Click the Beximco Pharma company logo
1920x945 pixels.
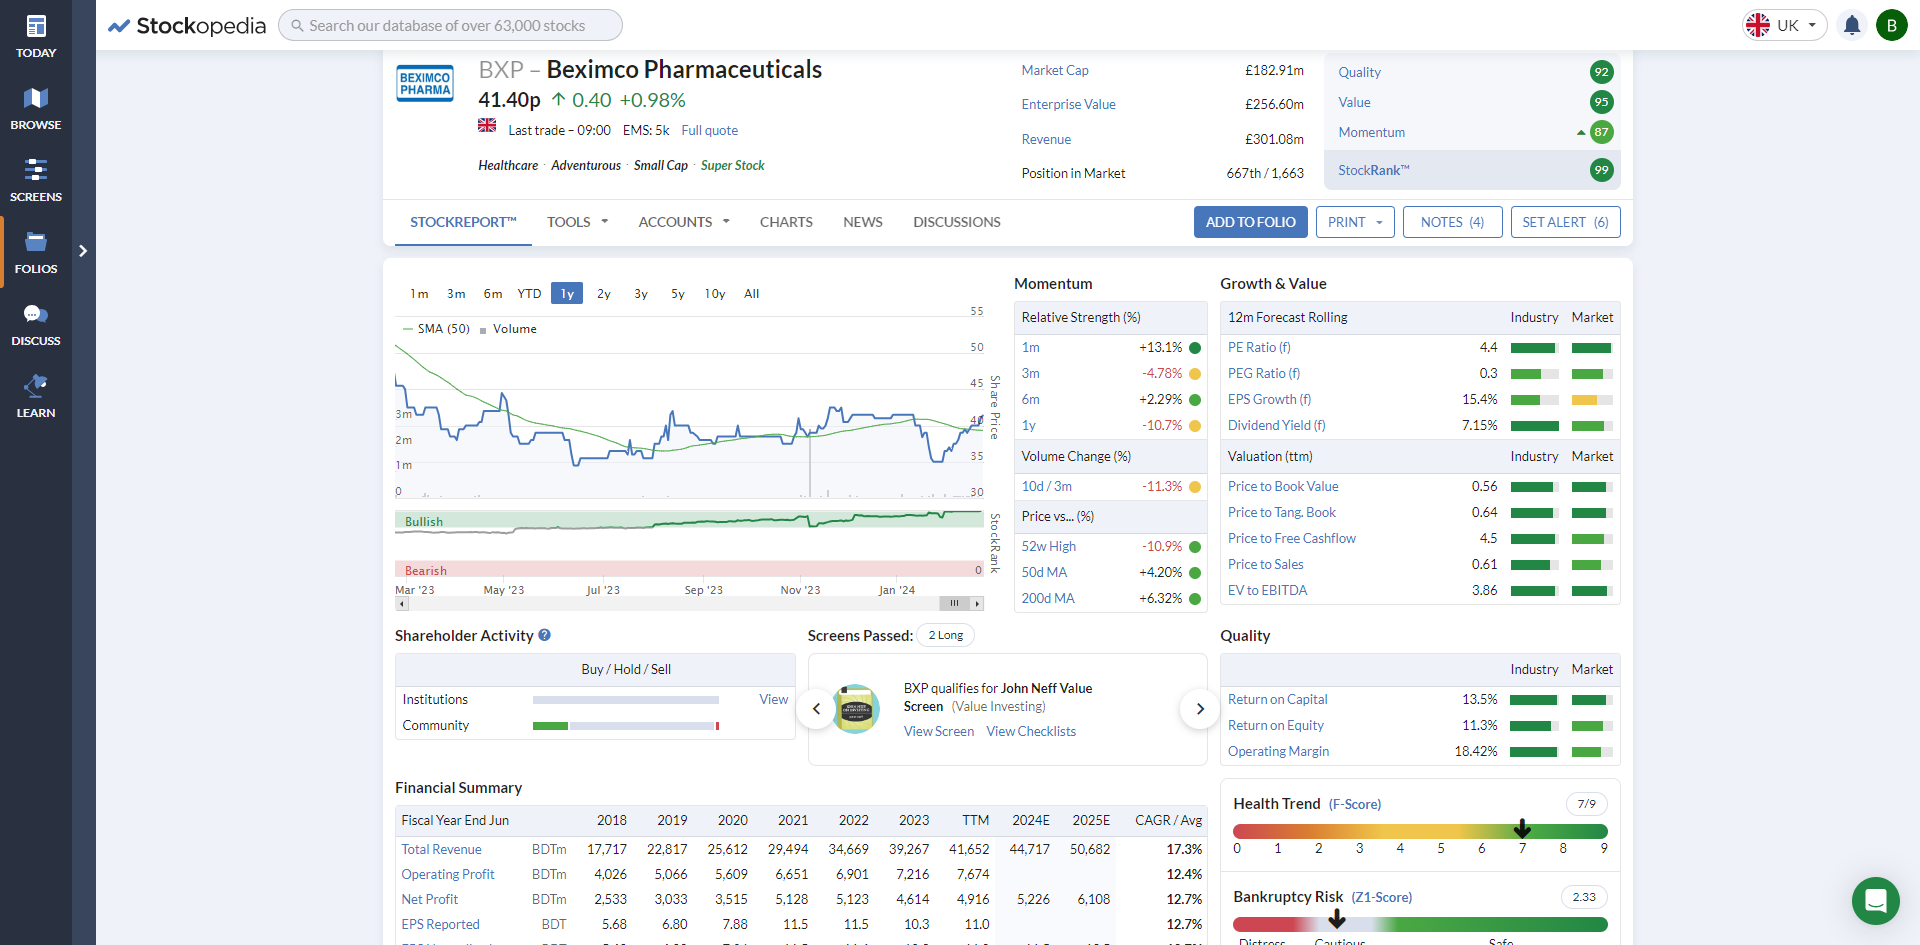click(x=425, y=84)
